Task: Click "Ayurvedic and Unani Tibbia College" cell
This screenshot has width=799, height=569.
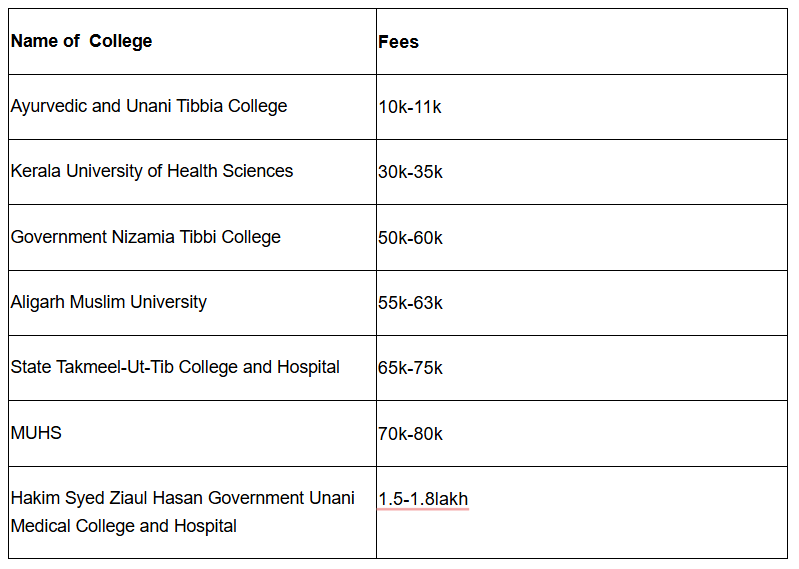Action: tap(149, 106)
